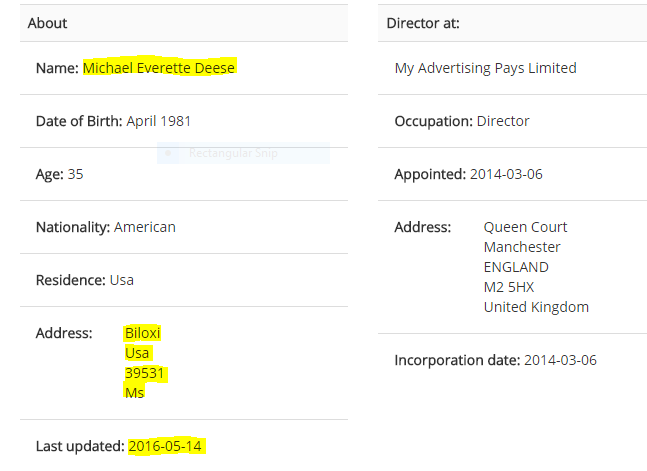
Task: Click the Appointed date 2014-03-06
Action: pyautogui.click(x=506, y=174)
